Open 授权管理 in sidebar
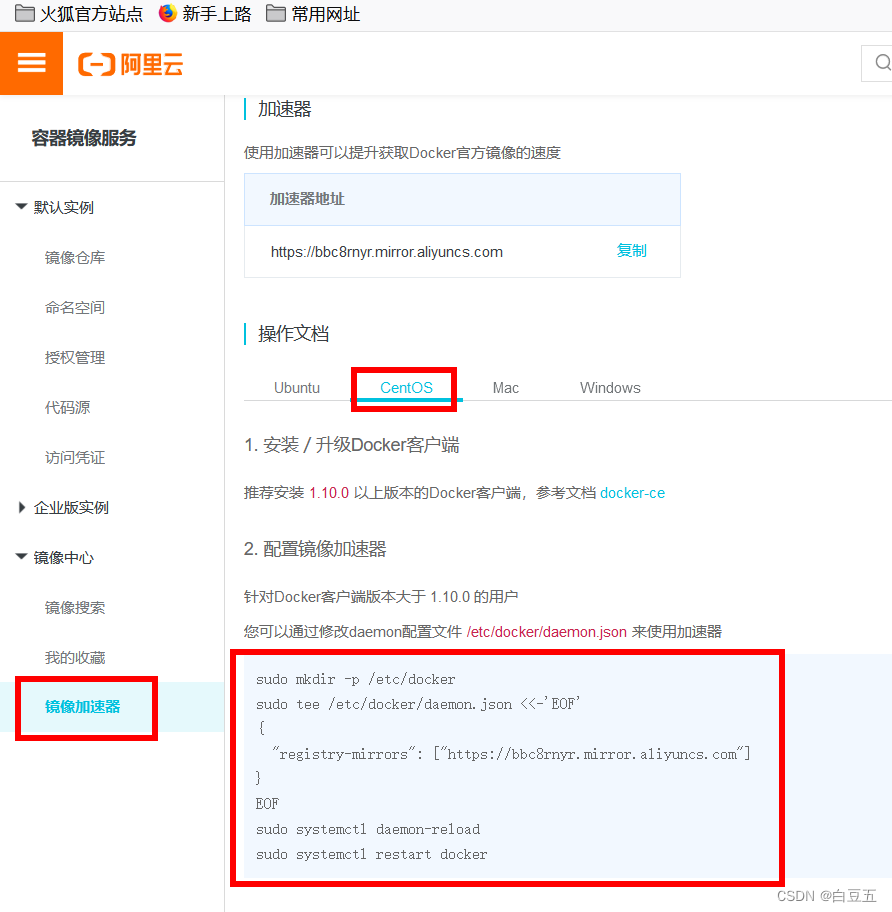 [75, 357]
